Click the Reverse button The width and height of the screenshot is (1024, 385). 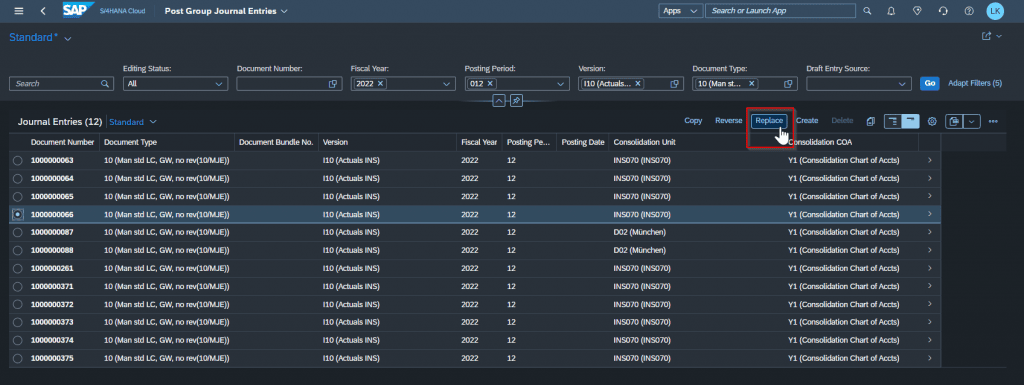[x=728, y=121]
